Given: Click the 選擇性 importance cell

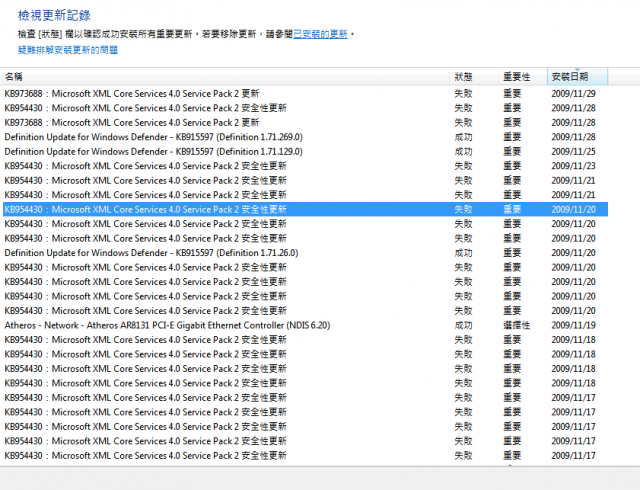Looking at the screenshot, I should 516,325.
